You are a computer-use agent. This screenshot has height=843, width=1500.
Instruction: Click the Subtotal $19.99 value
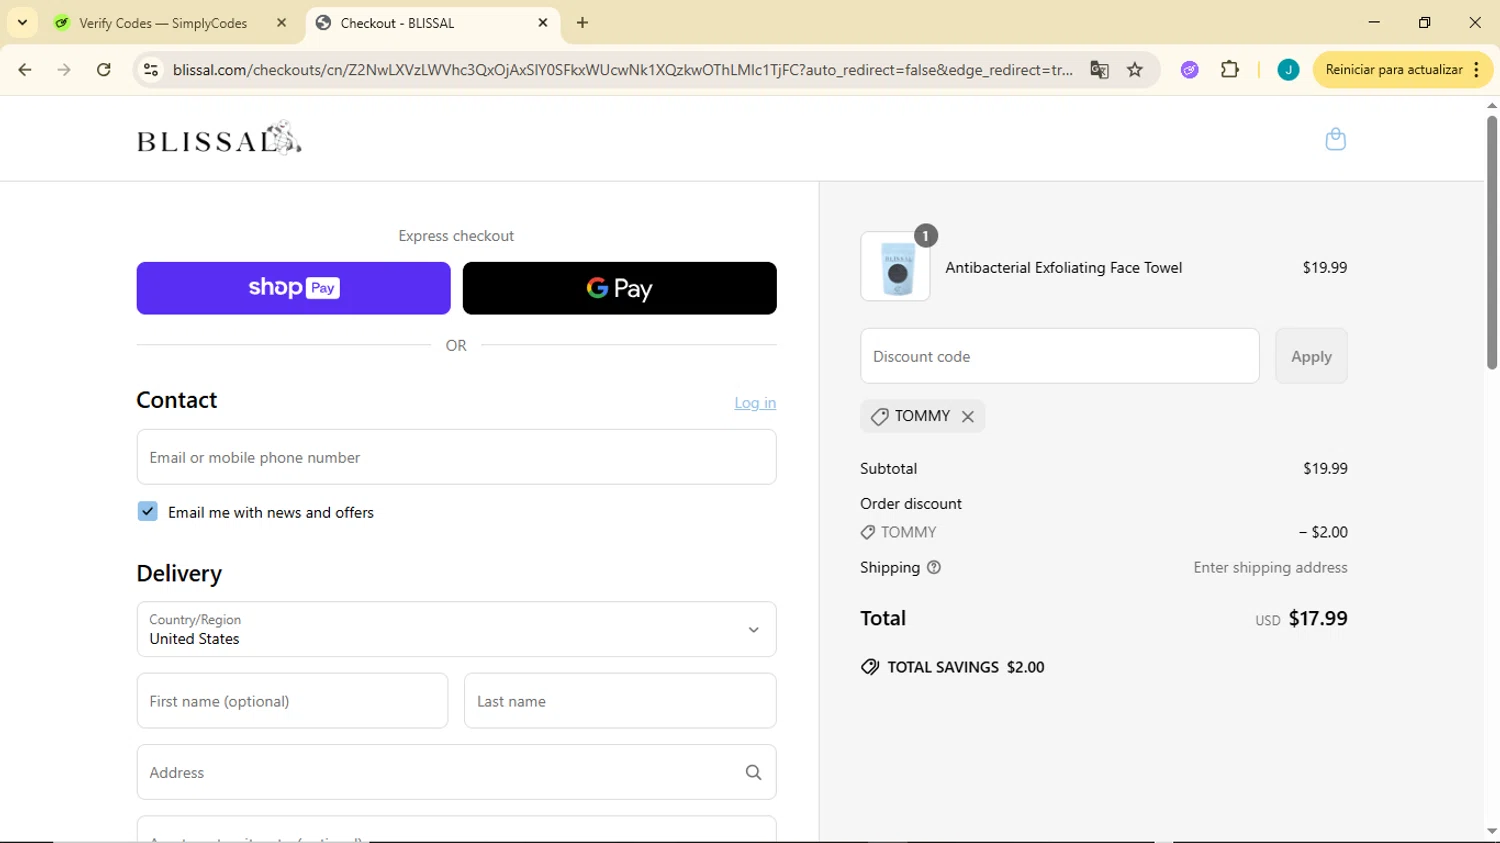click(x=1325, y=468)
